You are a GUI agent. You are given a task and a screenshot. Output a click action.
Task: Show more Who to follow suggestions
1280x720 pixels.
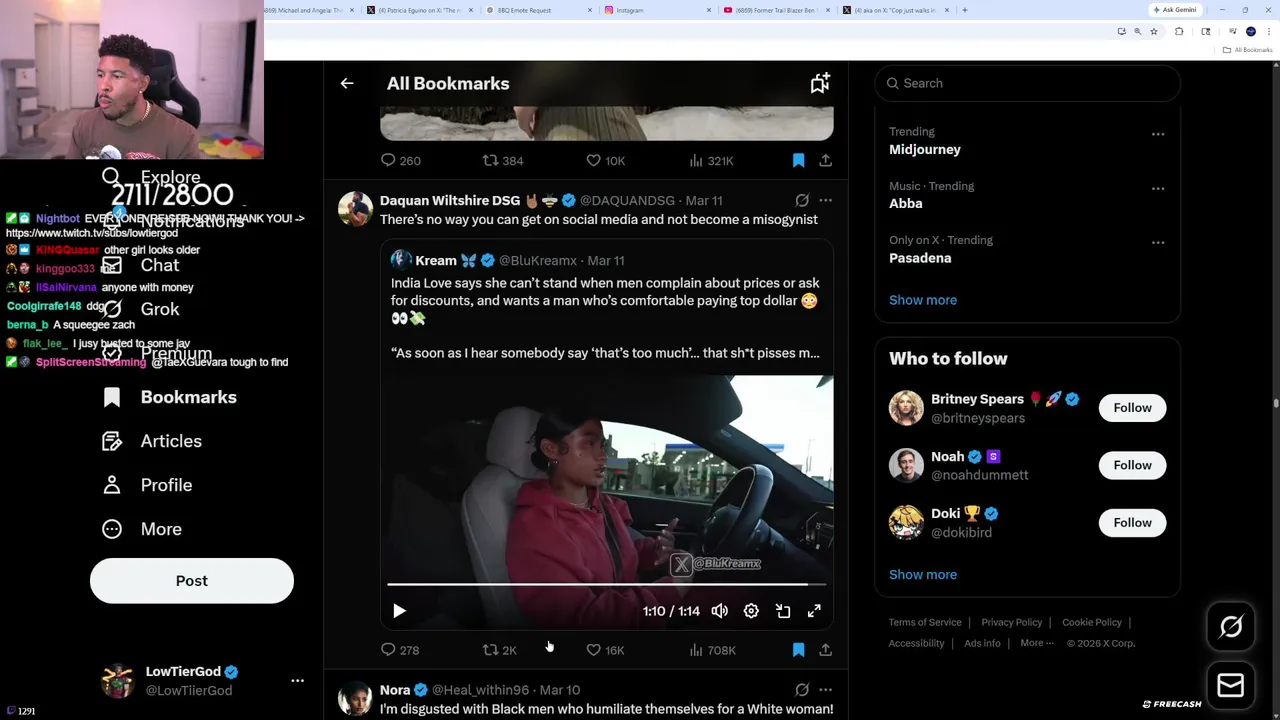tap(922, 575)
